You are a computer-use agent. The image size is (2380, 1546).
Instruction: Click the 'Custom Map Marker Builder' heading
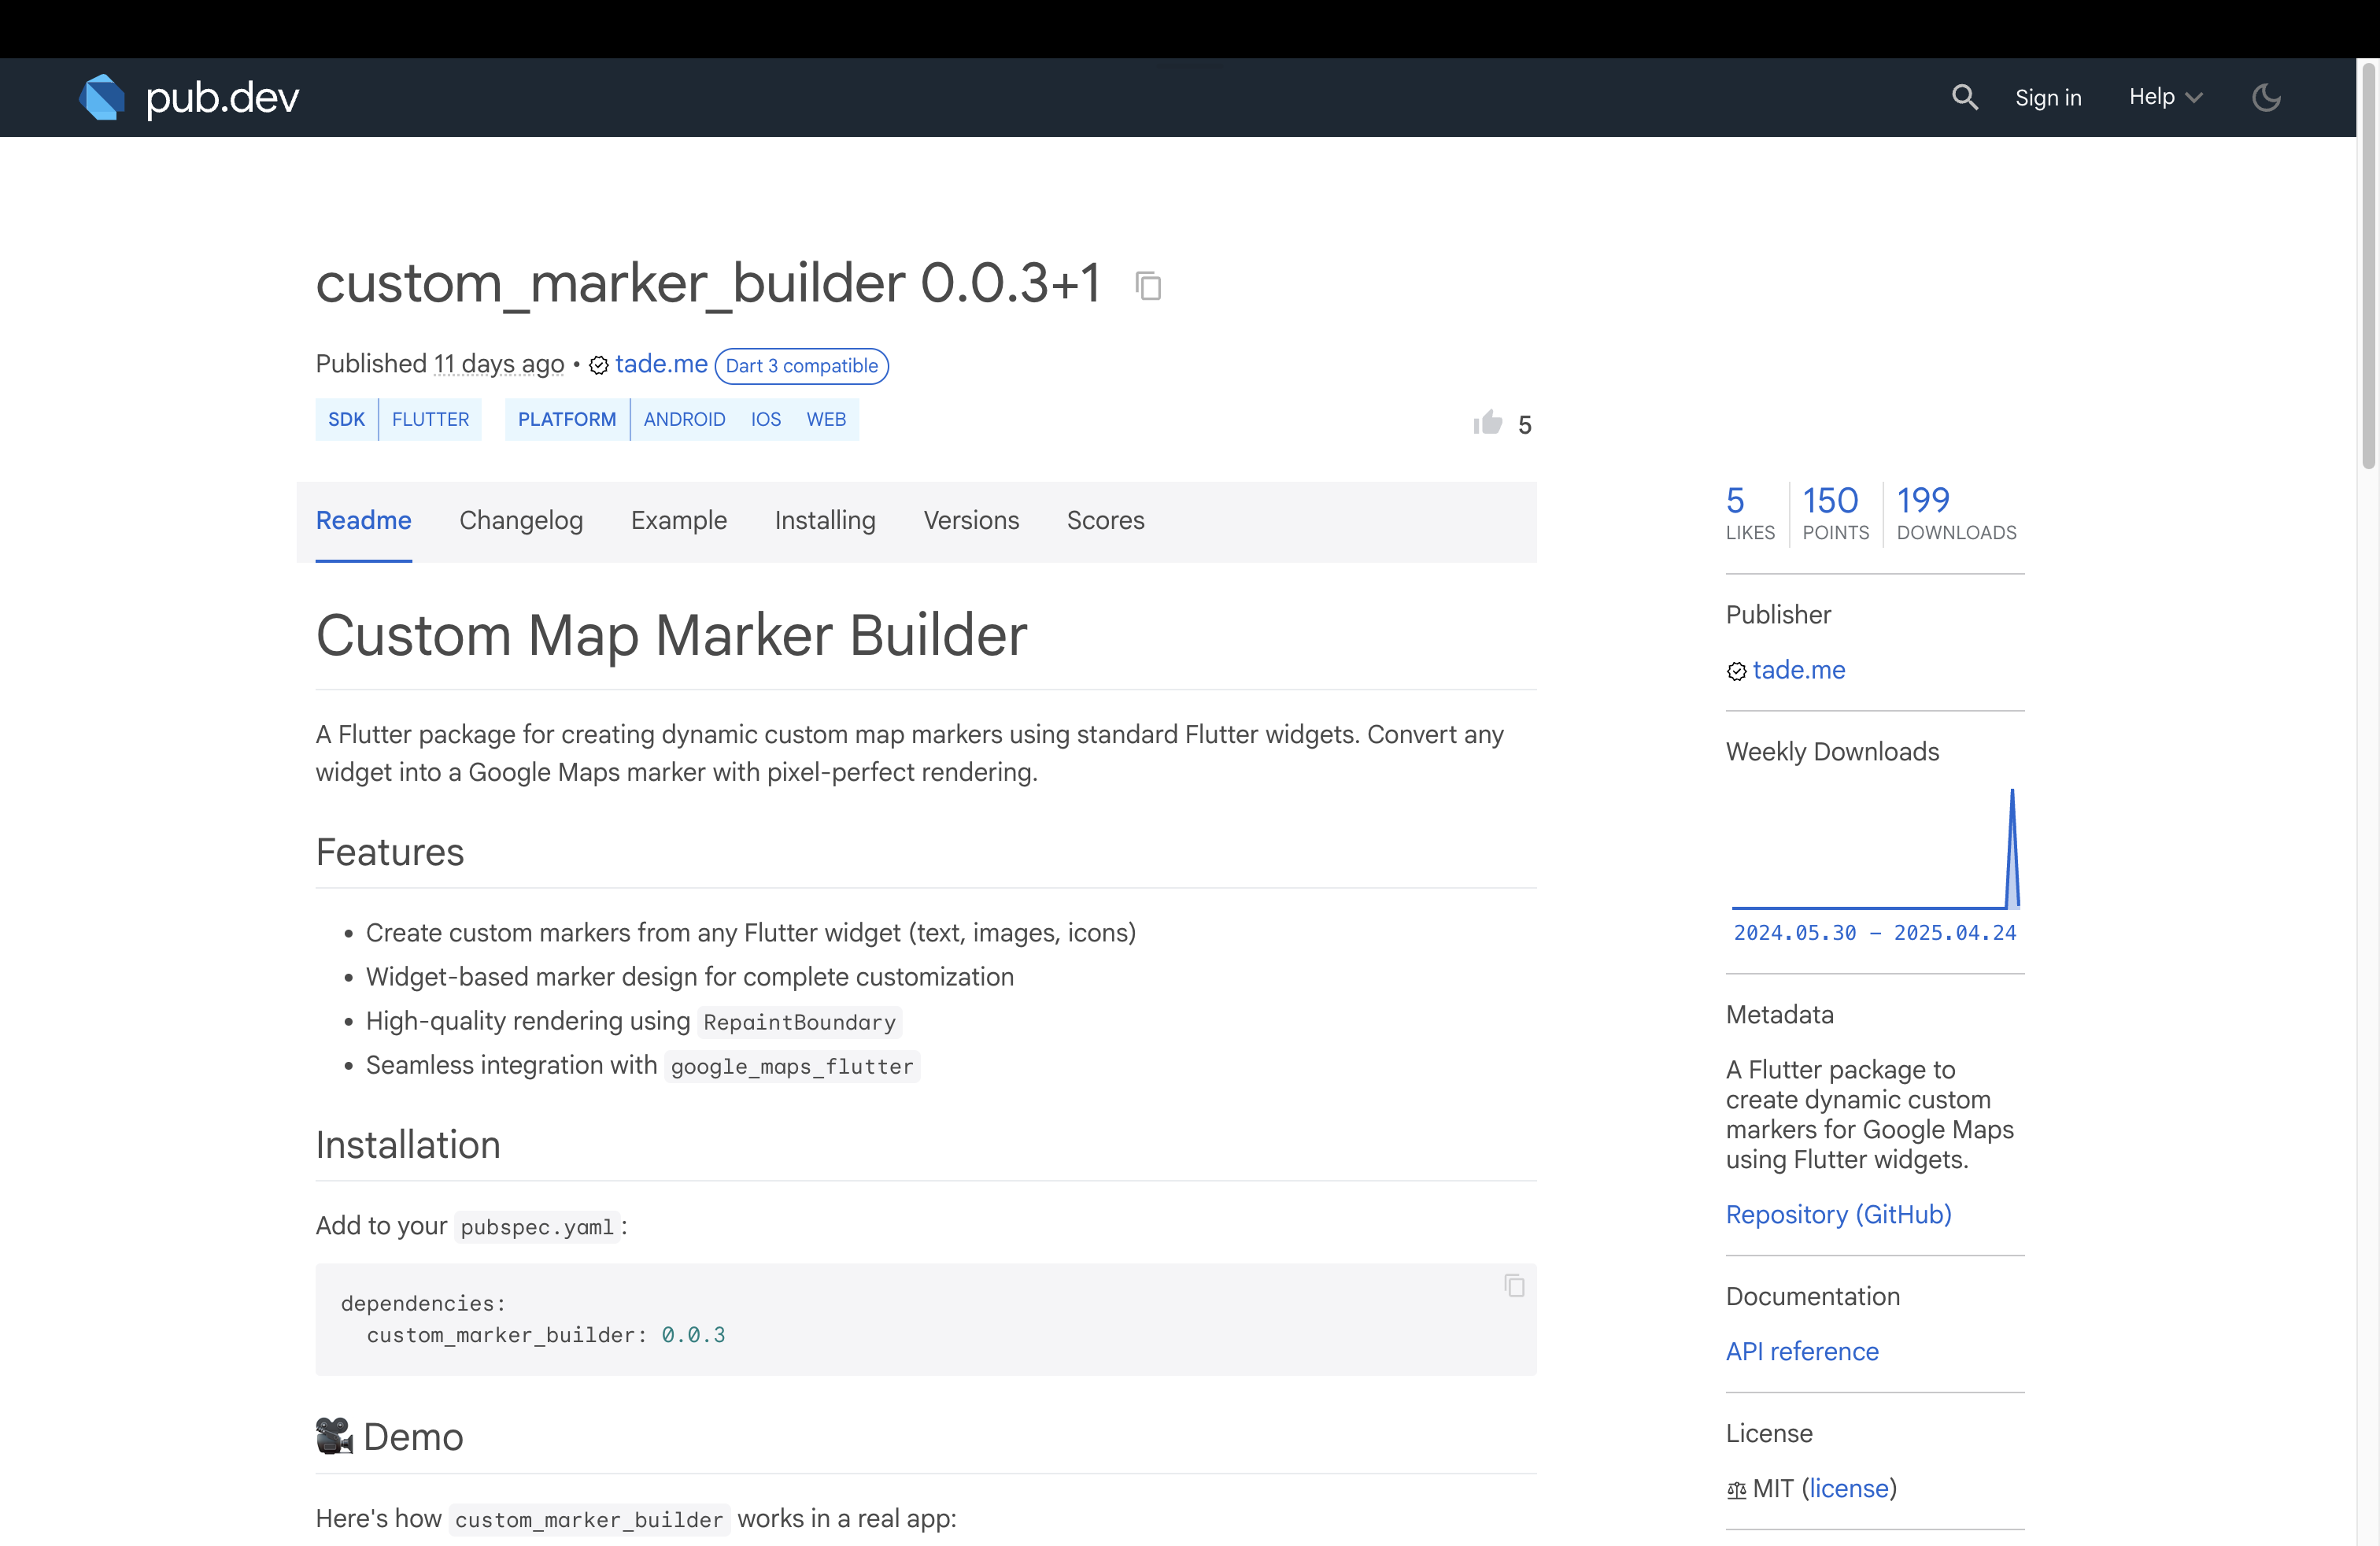pyautogui.click(x=671, y=635)
